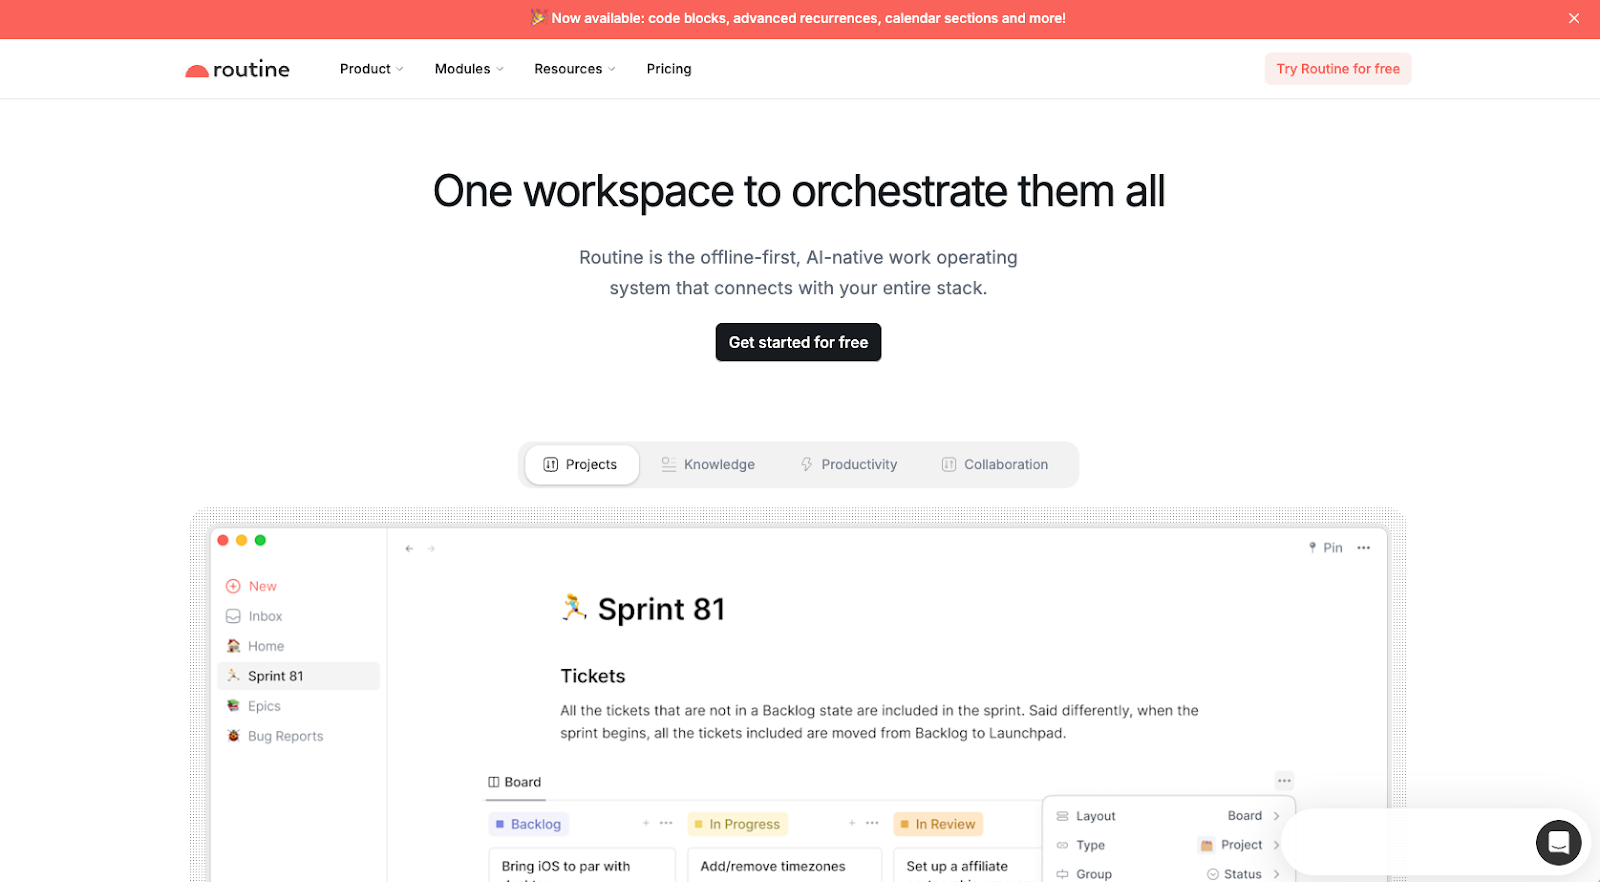The width and height of the screenshot is (1600, 882).
Task: Pin the Sprint 81 page
Action: [x=1325, y=548]
